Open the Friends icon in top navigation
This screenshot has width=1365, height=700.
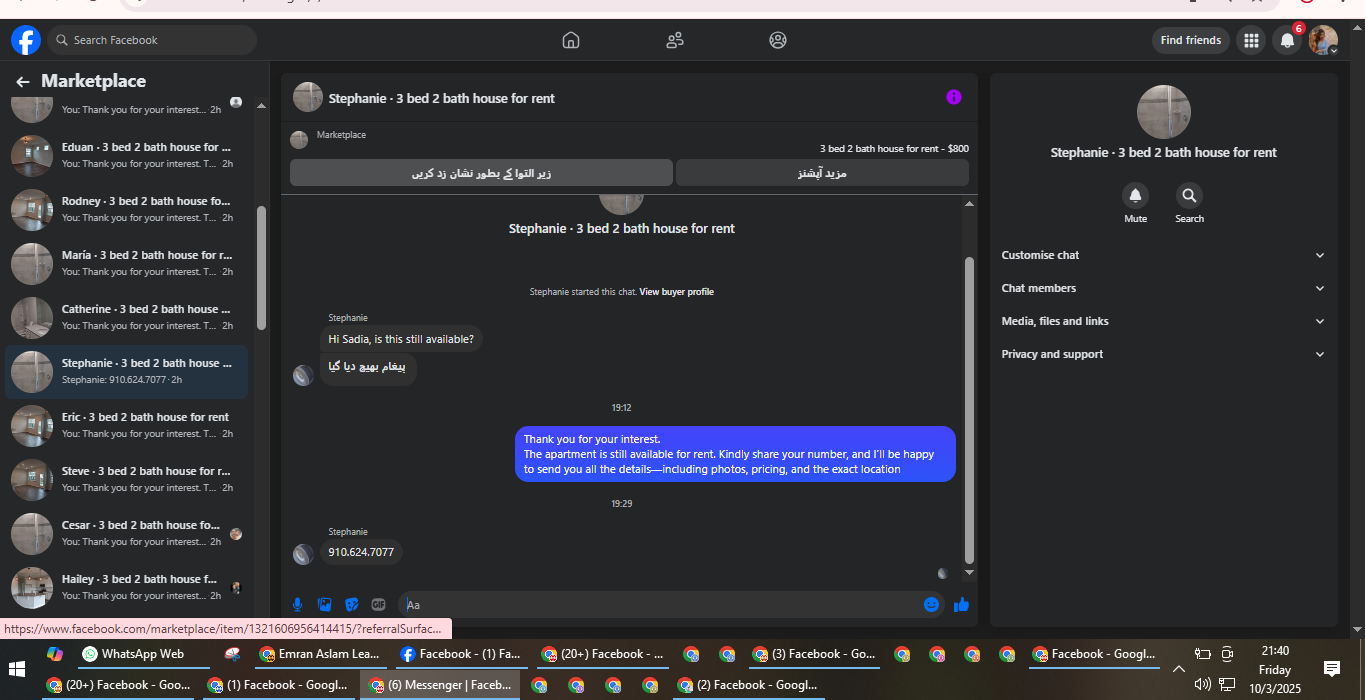pyautogui.click(x=675, y=40)
